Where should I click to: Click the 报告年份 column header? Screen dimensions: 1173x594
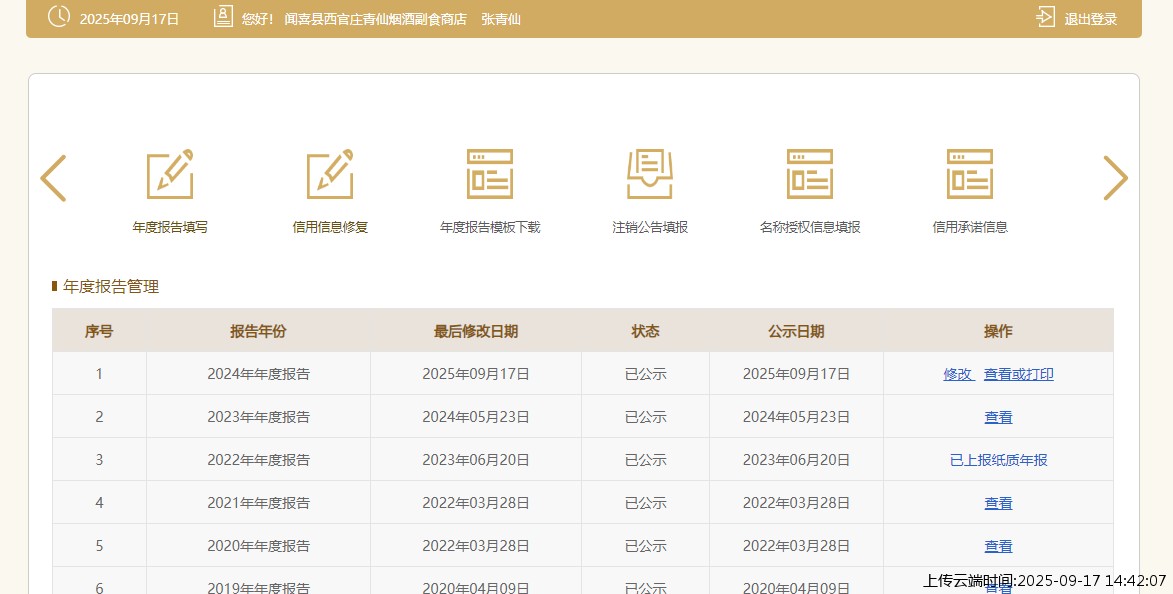[258, 331]
